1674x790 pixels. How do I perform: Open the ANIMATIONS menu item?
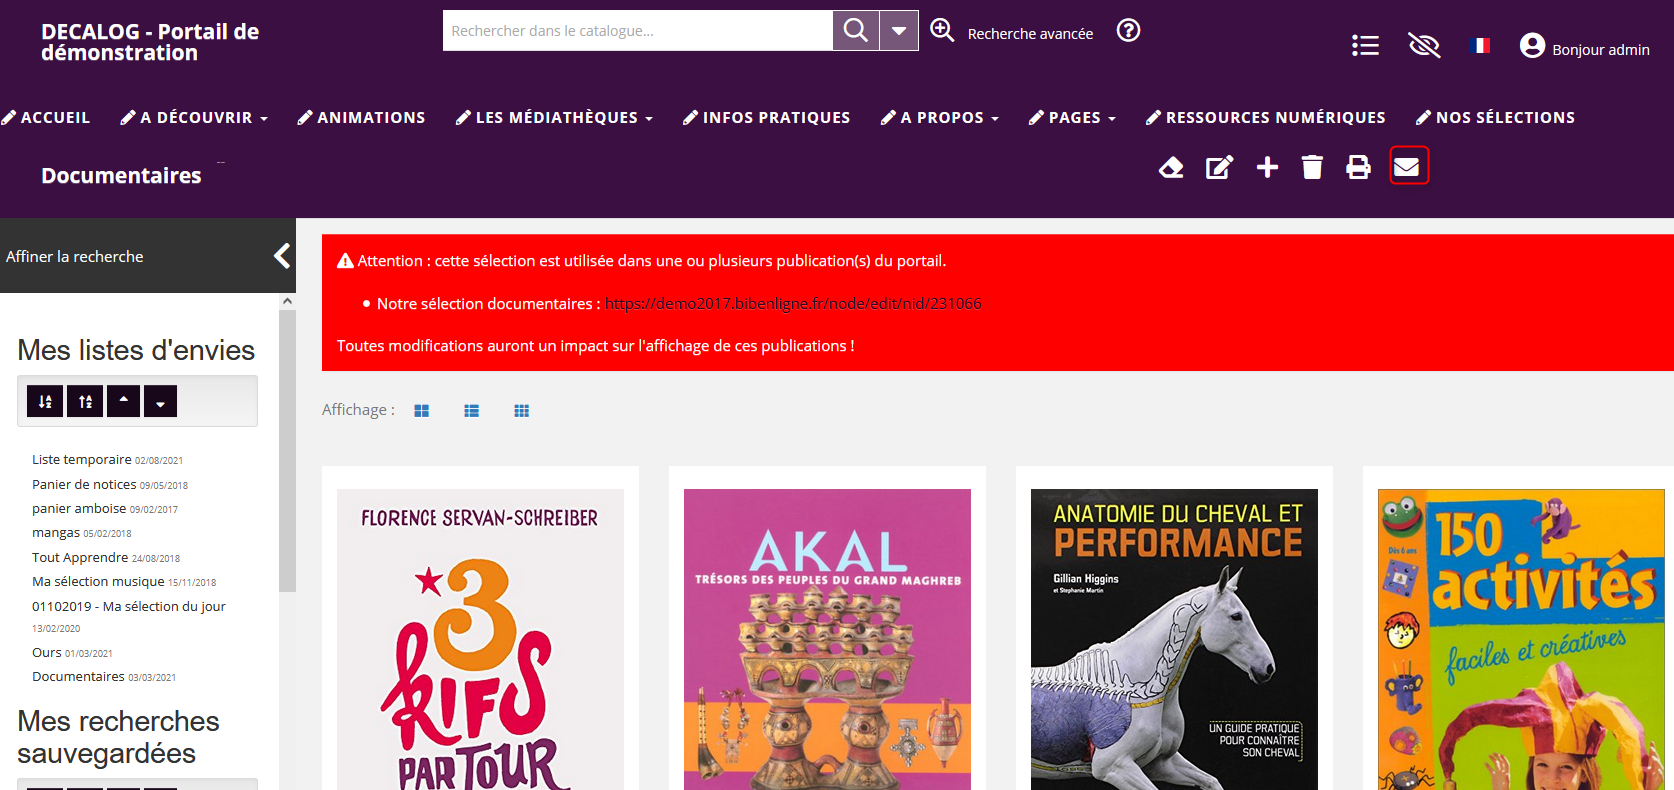click(x=361, y=117)
